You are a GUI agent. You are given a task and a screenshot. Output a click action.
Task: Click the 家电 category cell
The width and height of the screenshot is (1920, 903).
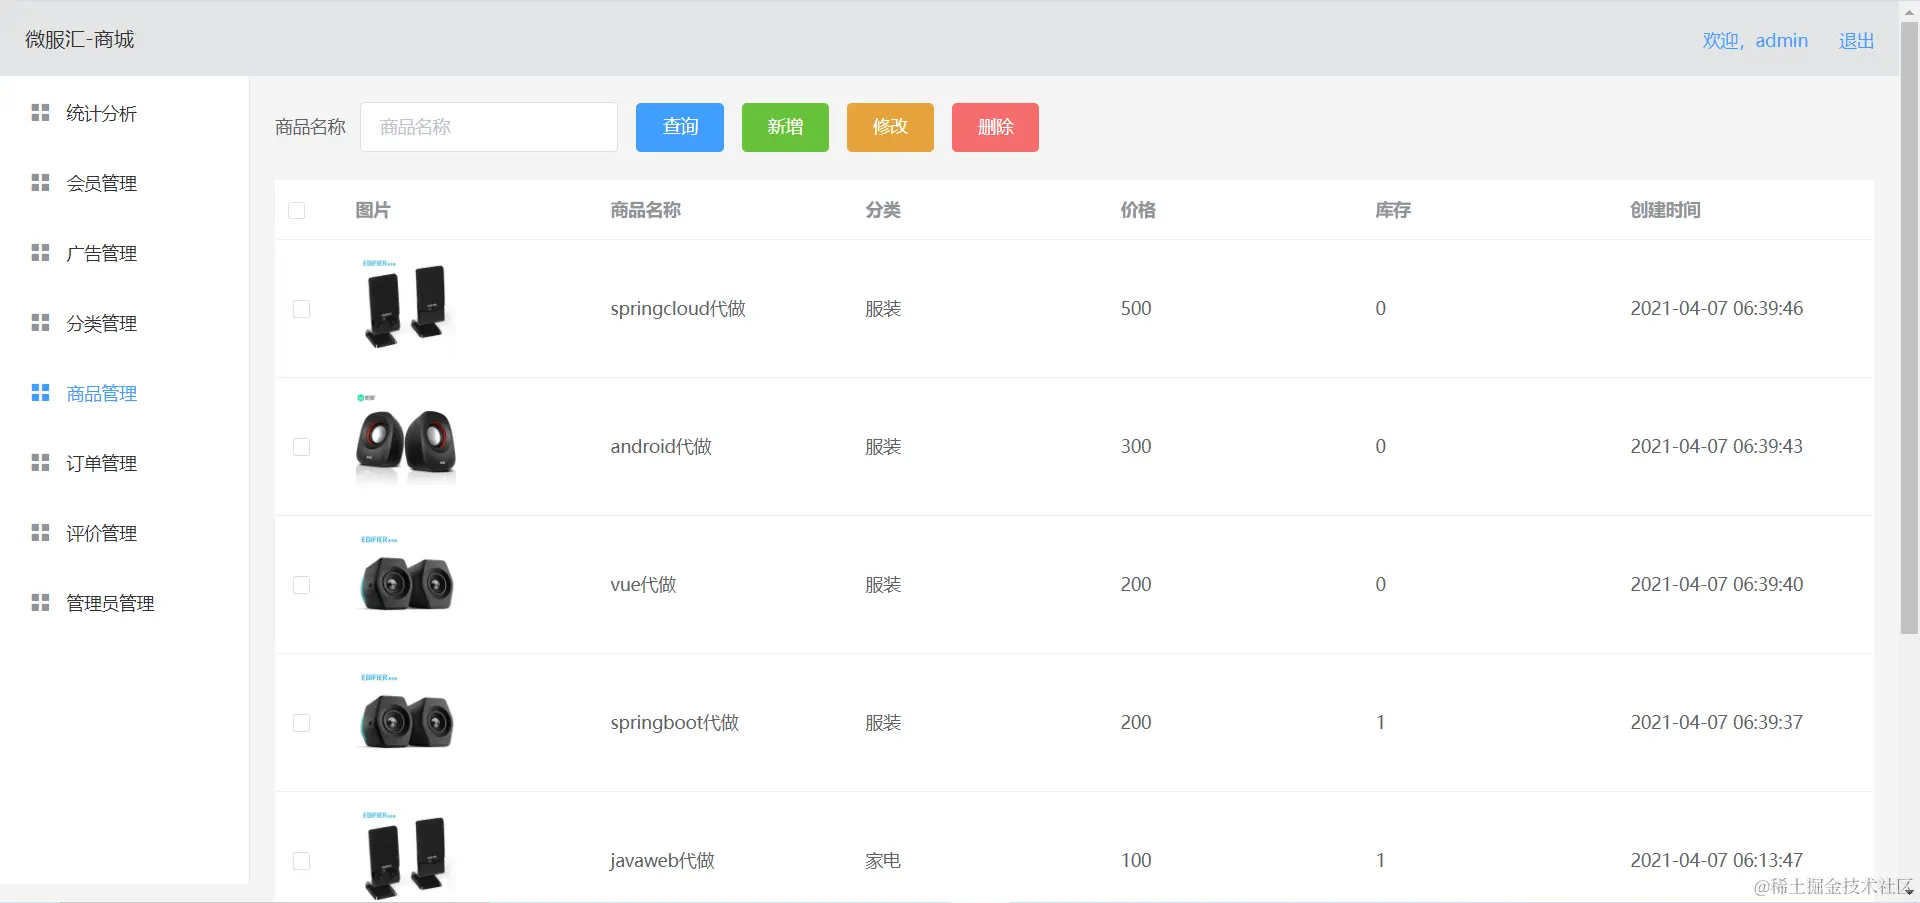pos(883,861)
